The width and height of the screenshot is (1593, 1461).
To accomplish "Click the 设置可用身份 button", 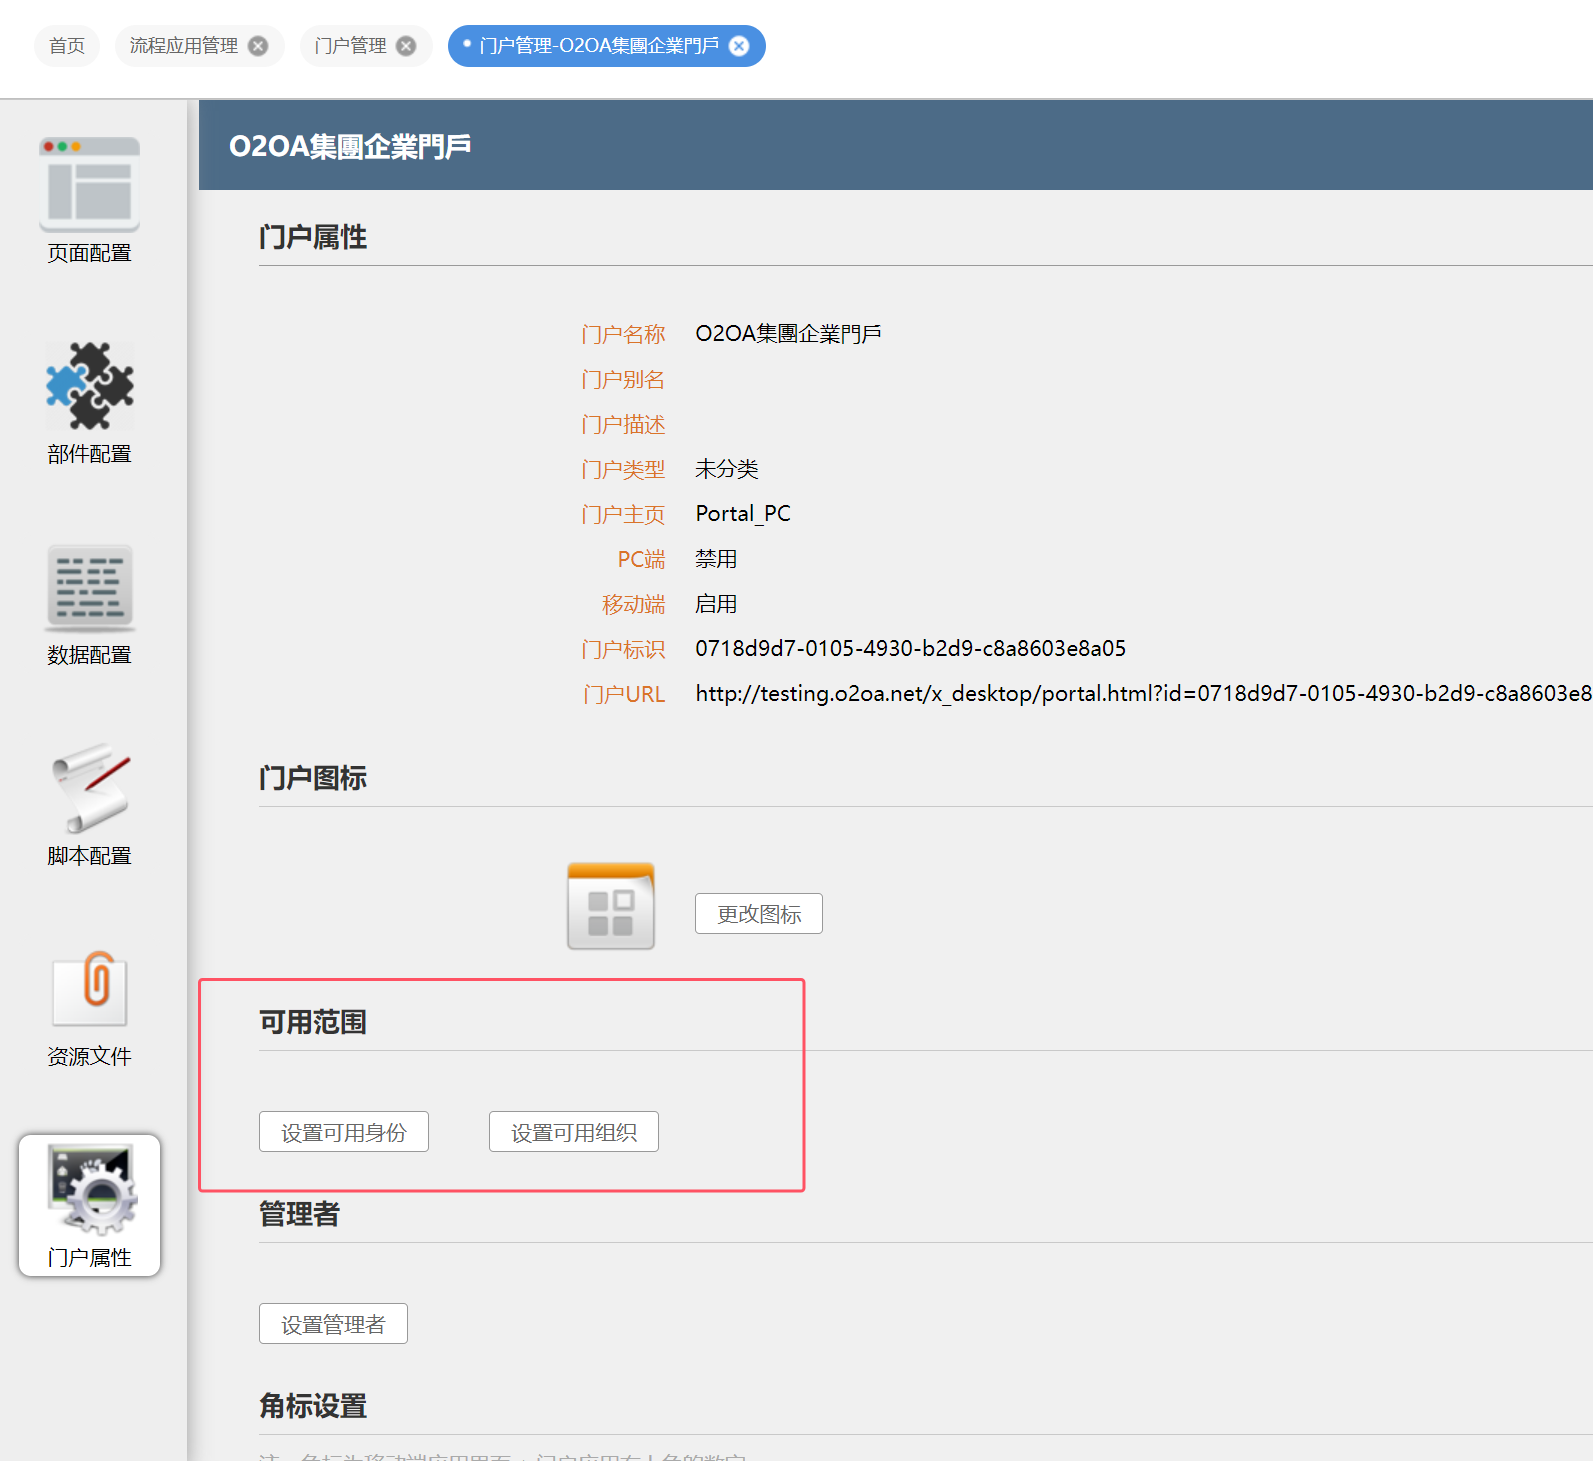I will click(344, 1132).
